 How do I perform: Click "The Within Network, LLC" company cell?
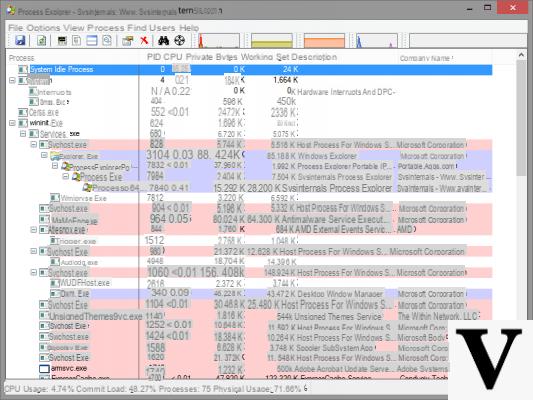[x=438, y=316]
